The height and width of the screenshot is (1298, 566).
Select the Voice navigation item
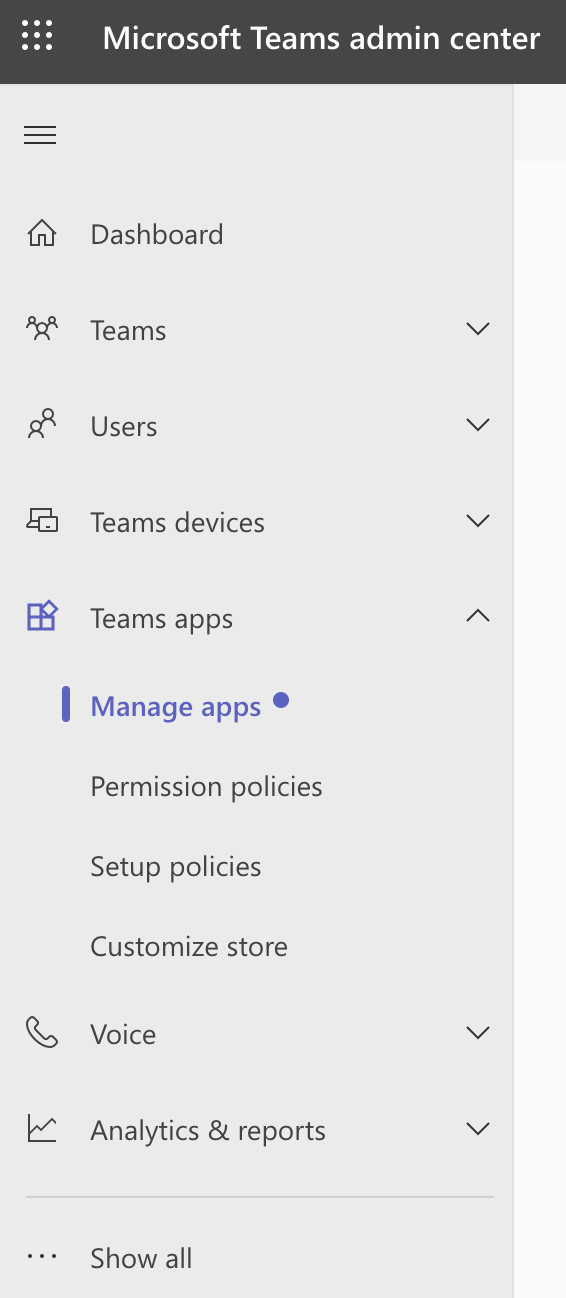coord(123,1035)
